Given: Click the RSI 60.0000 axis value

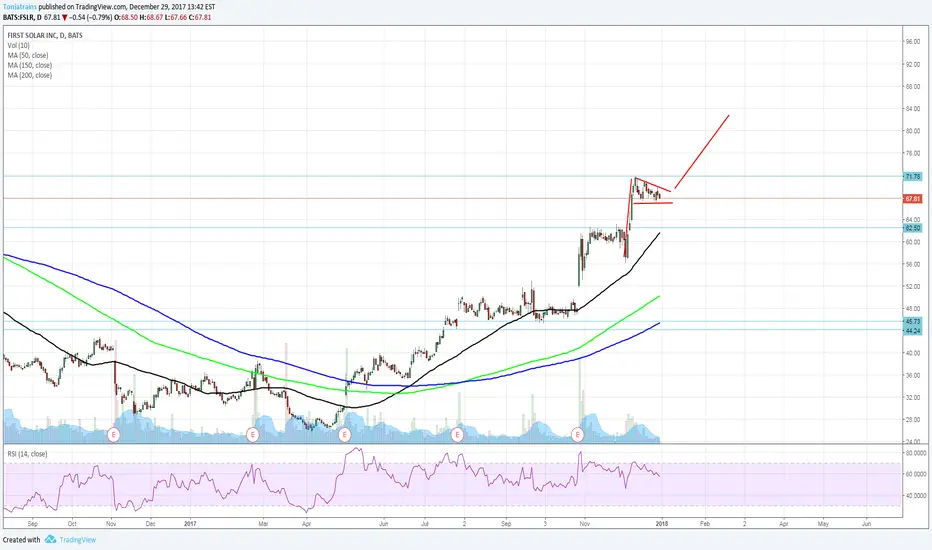Looking at the screenshot, I should [915, 474].
